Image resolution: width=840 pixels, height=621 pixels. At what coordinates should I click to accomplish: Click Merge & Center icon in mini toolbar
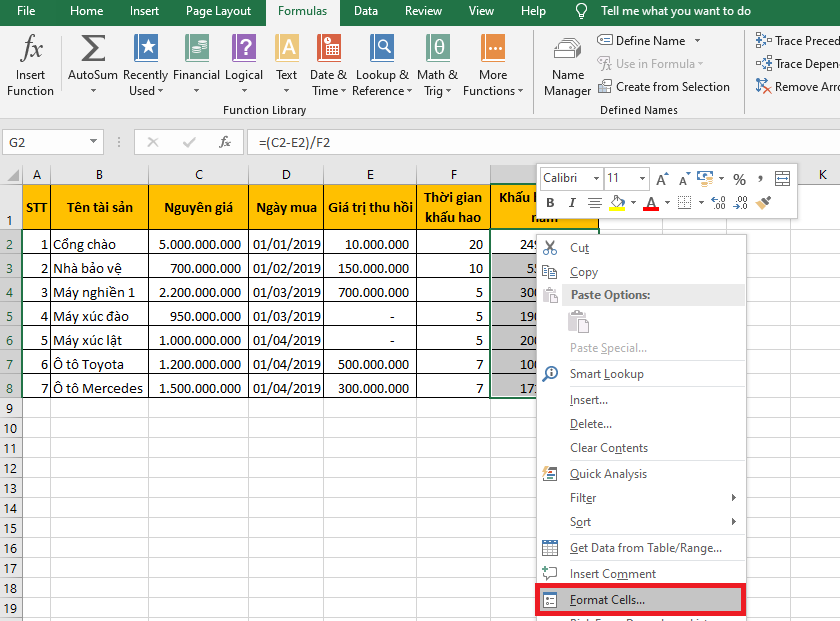coord(782,179)
